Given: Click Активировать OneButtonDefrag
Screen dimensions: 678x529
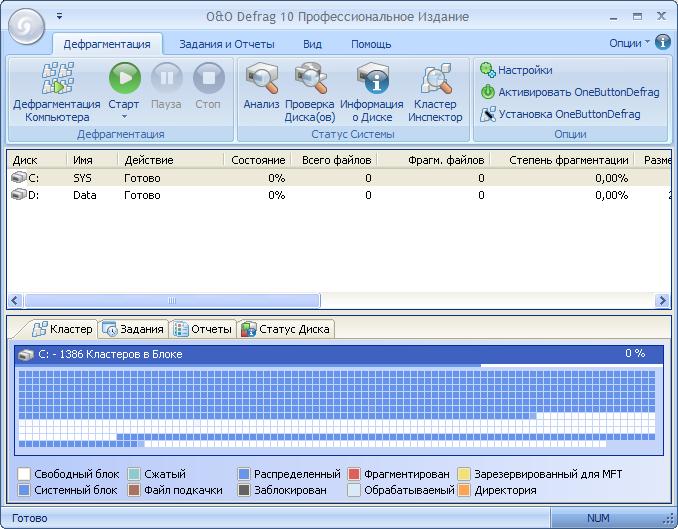Looking at the screenshot, I should pos(570,92).
